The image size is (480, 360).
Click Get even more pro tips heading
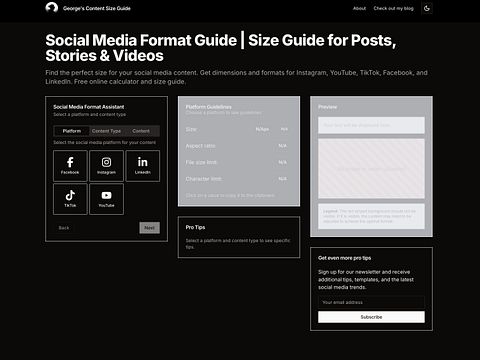tap(344, 258)
